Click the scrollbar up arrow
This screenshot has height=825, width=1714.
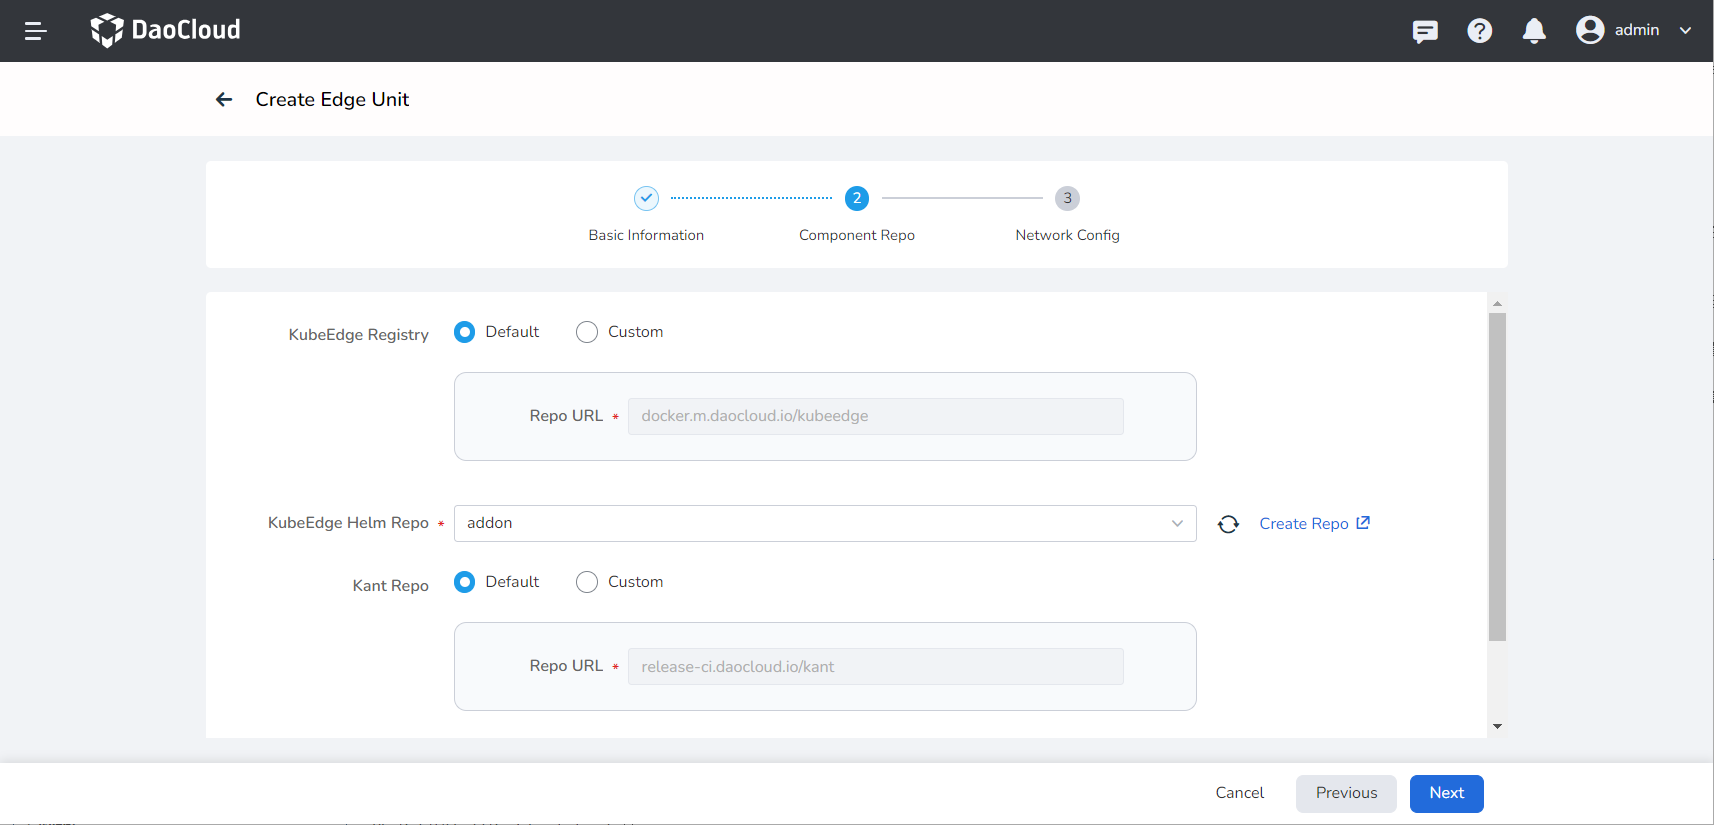click(1497, 303)
